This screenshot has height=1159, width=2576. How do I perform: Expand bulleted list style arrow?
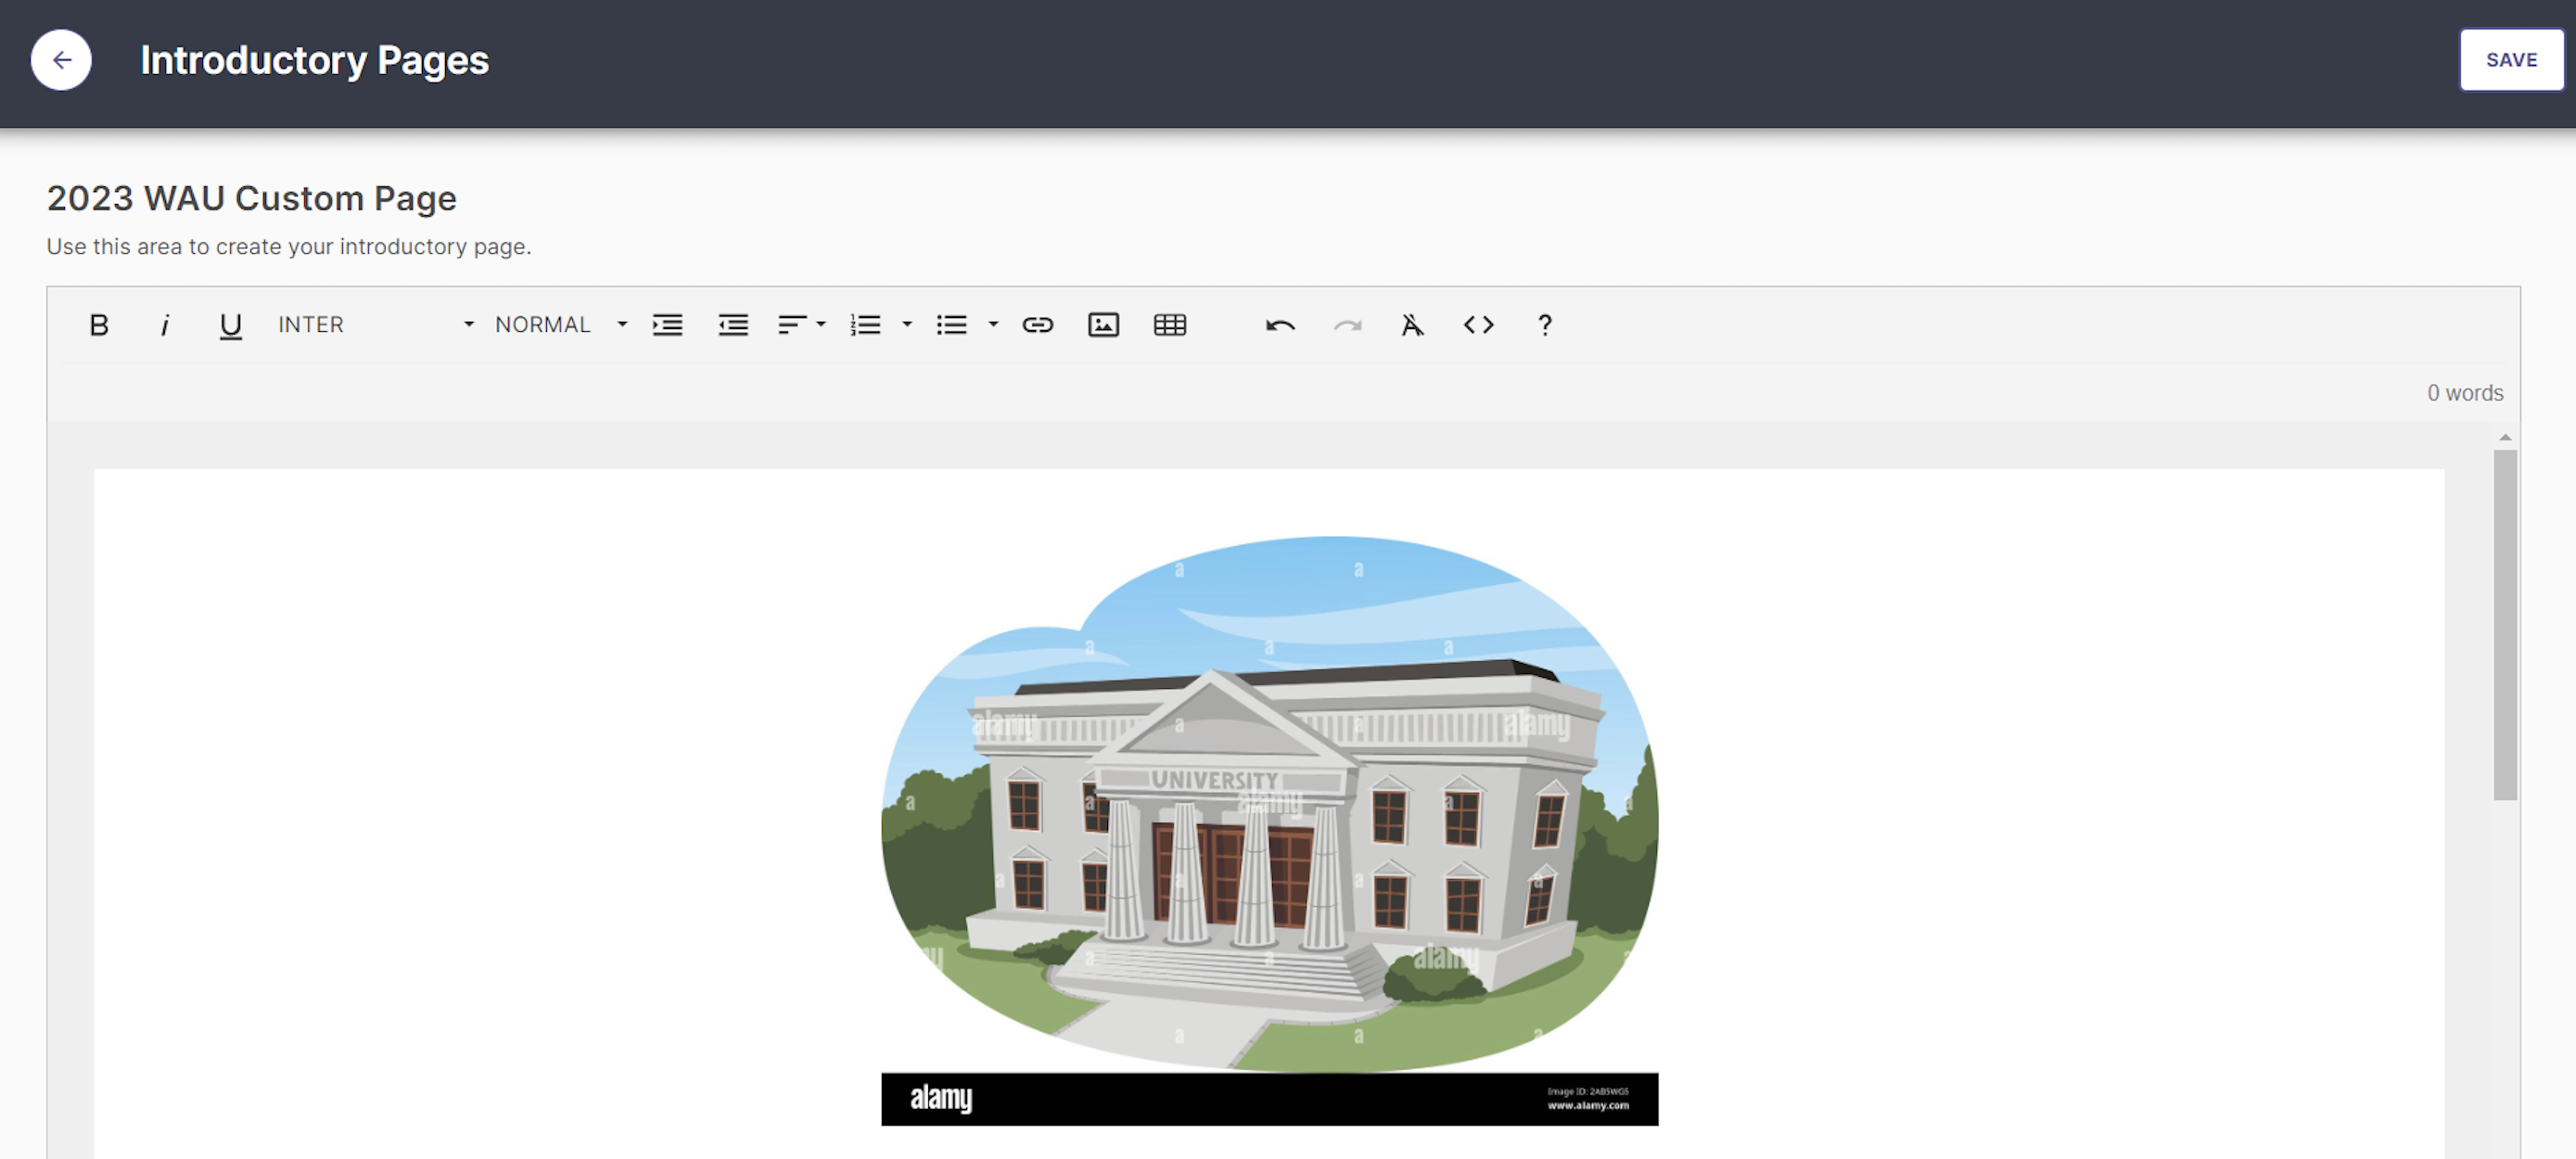click(993, 325)
